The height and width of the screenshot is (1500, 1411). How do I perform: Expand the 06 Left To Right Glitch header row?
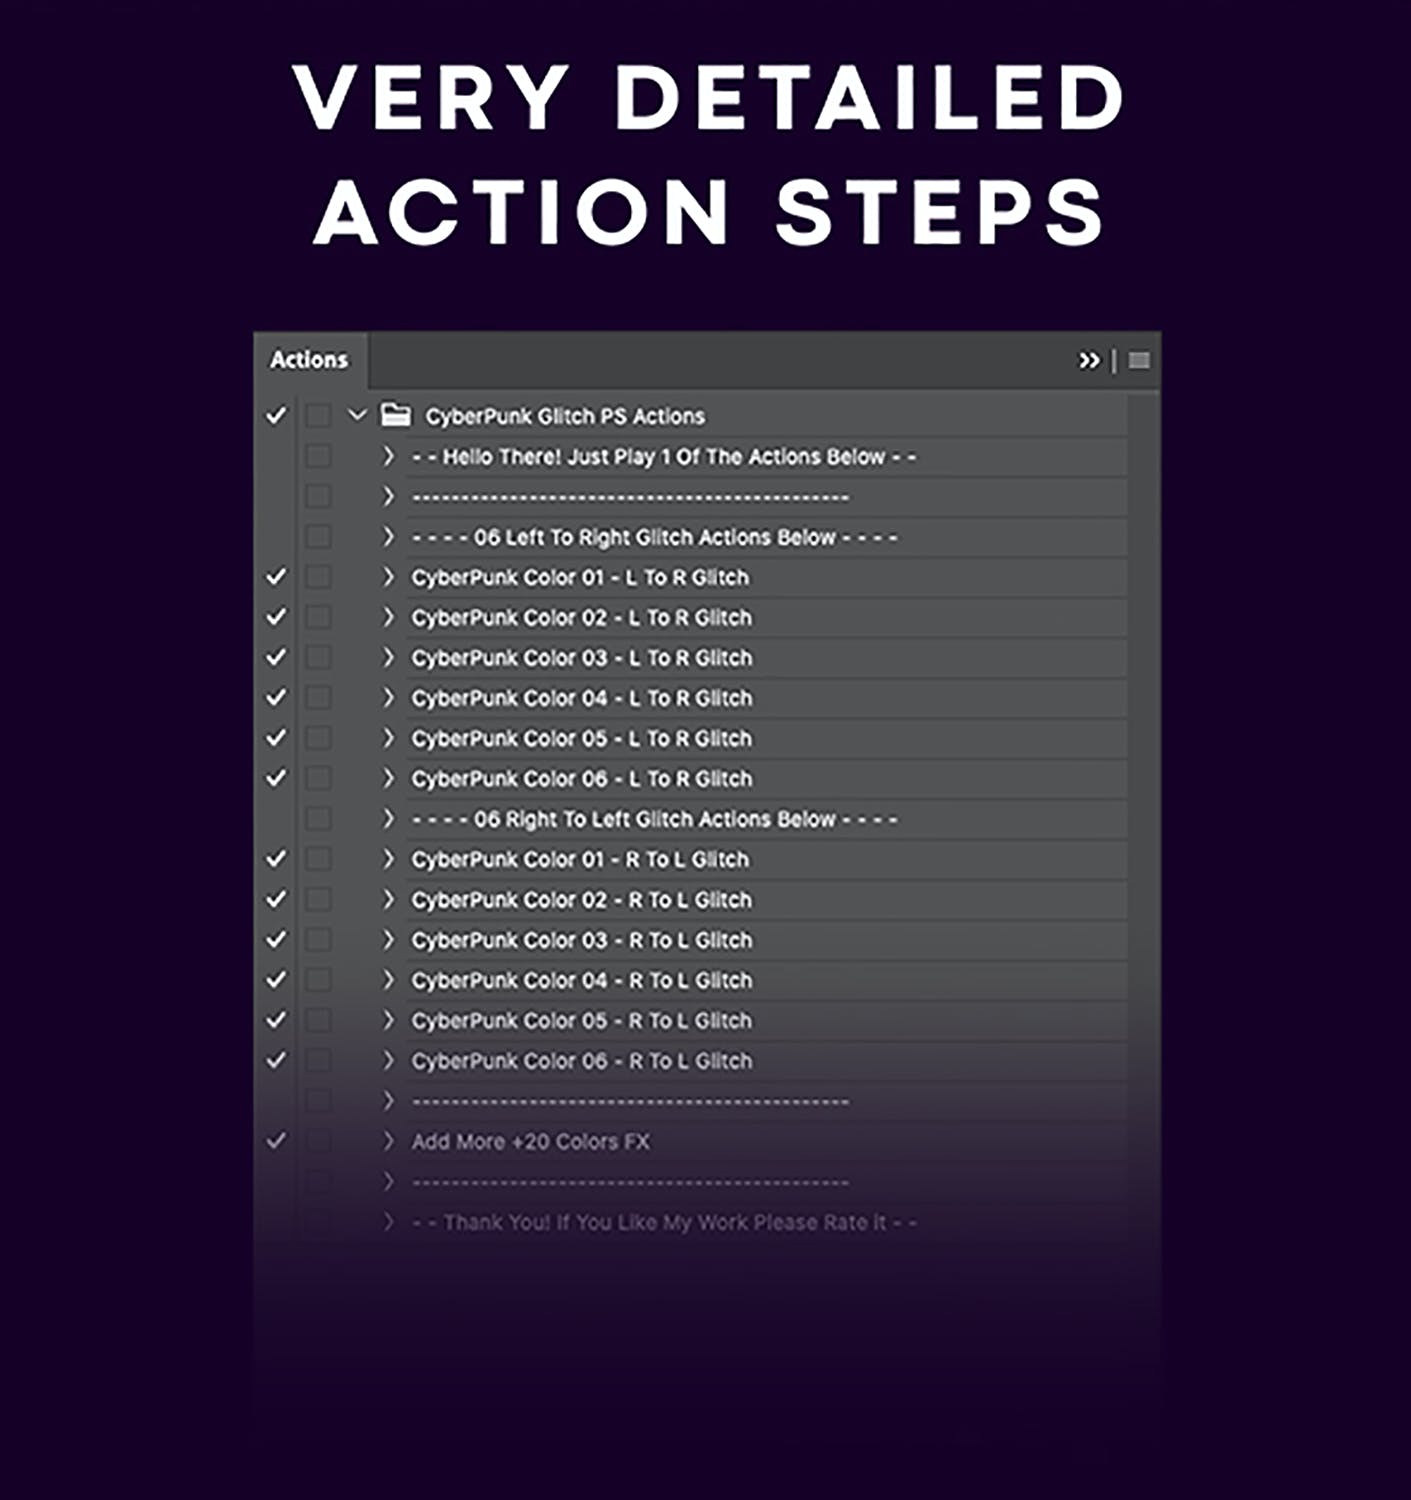click(389, 537)
